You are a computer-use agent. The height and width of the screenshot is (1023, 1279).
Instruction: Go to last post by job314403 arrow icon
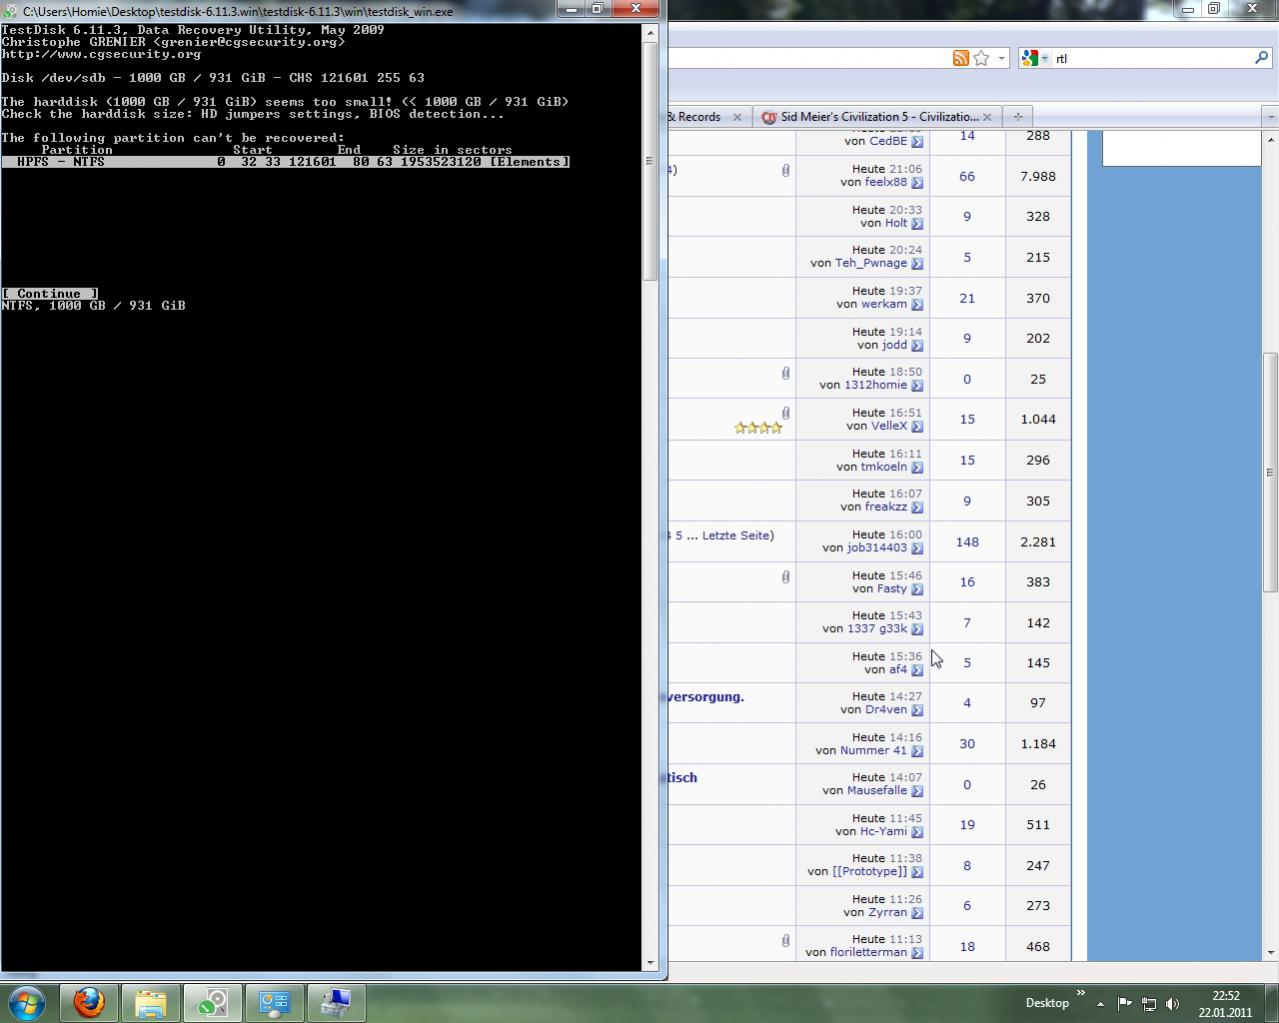pos(917,548)
